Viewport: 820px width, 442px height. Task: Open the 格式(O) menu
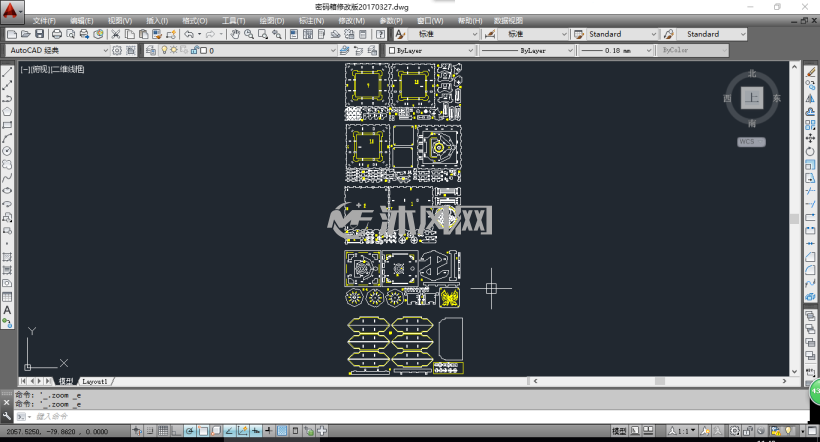click(x=195, y=21)
